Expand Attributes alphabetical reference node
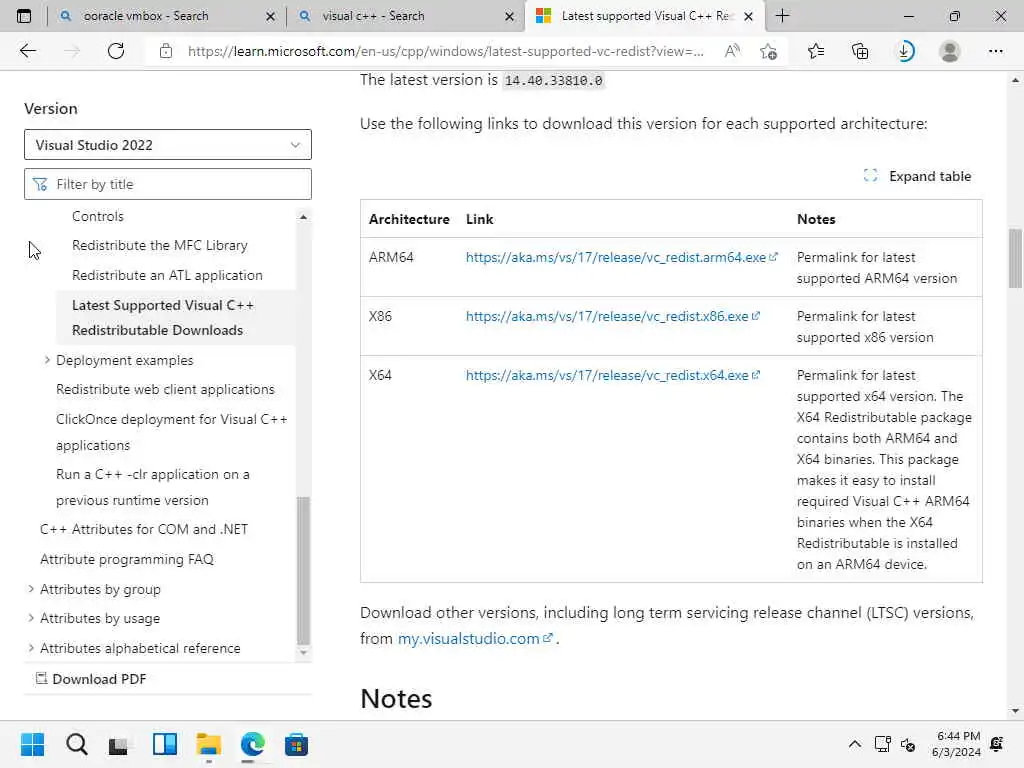Viewport: 1024px width, 768px height. (31, 648)
